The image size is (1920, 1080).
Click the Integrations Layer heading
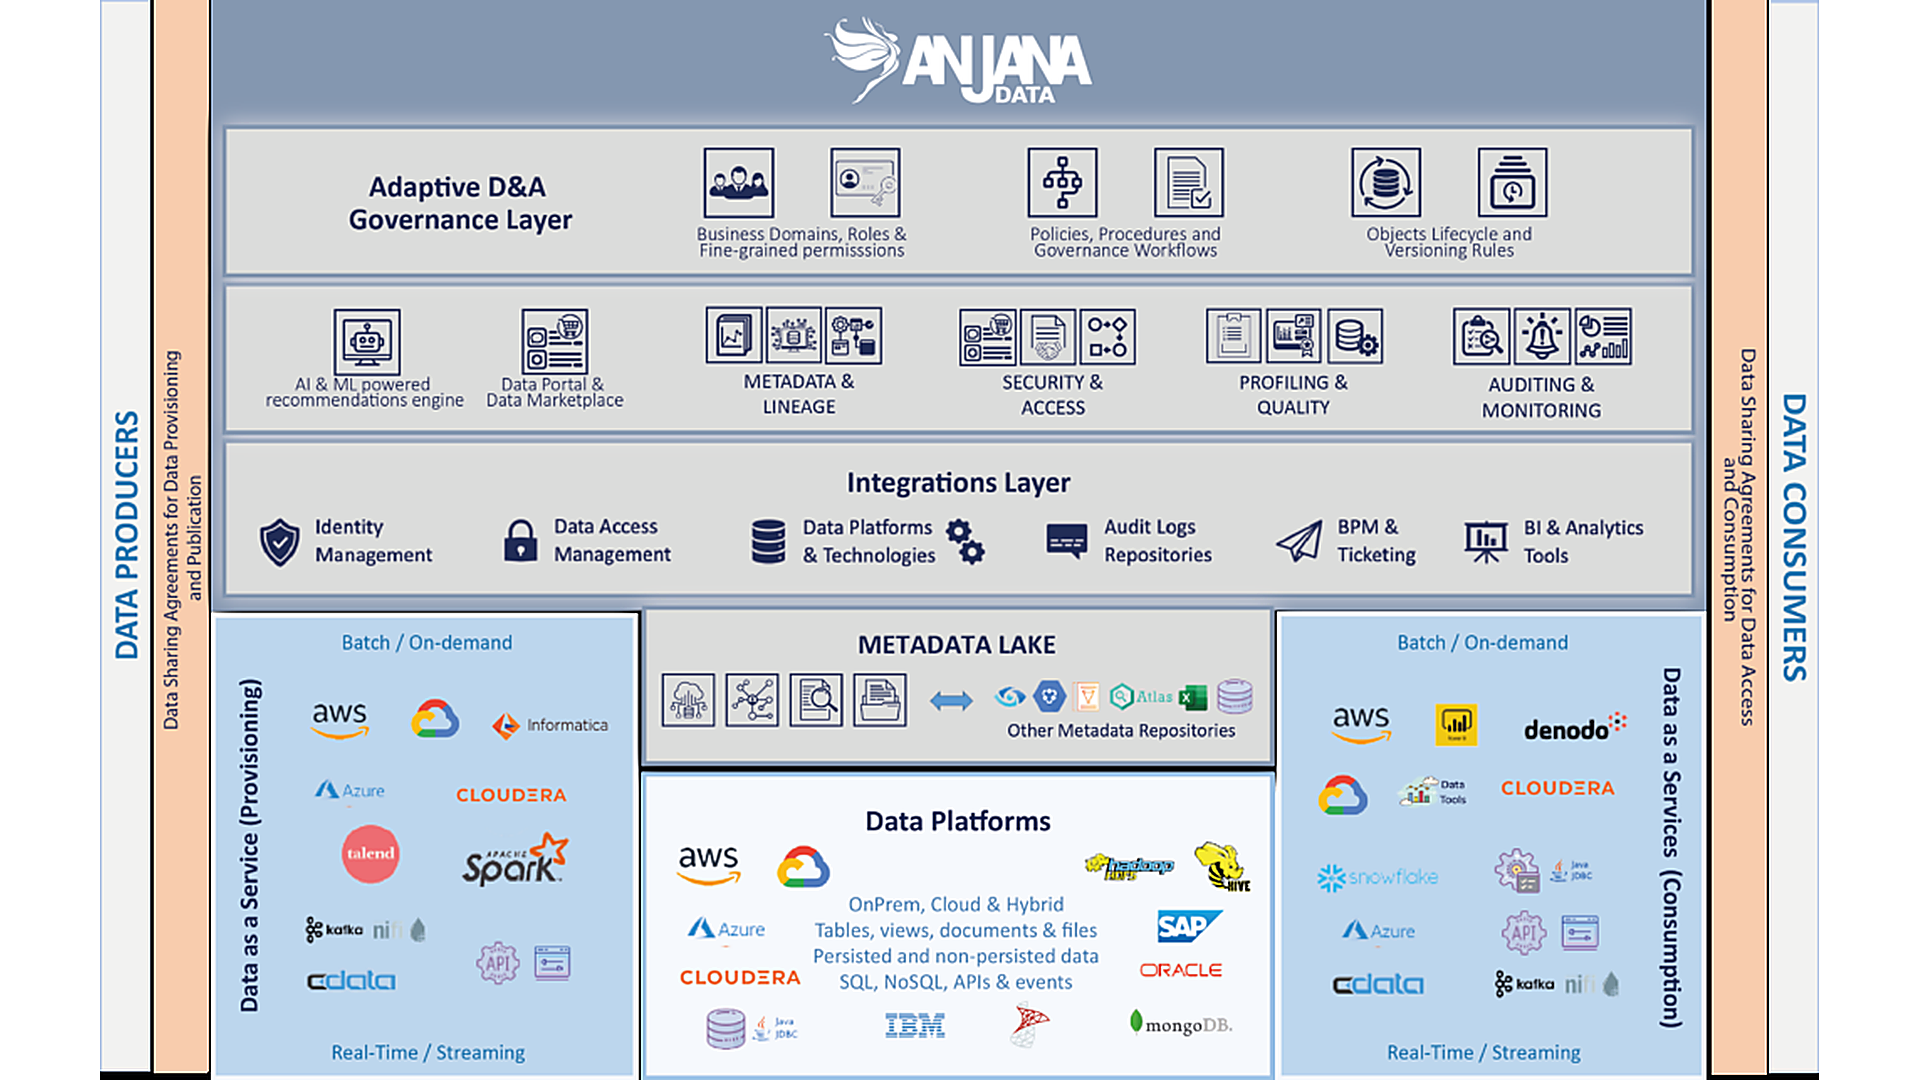click(957, 483)
